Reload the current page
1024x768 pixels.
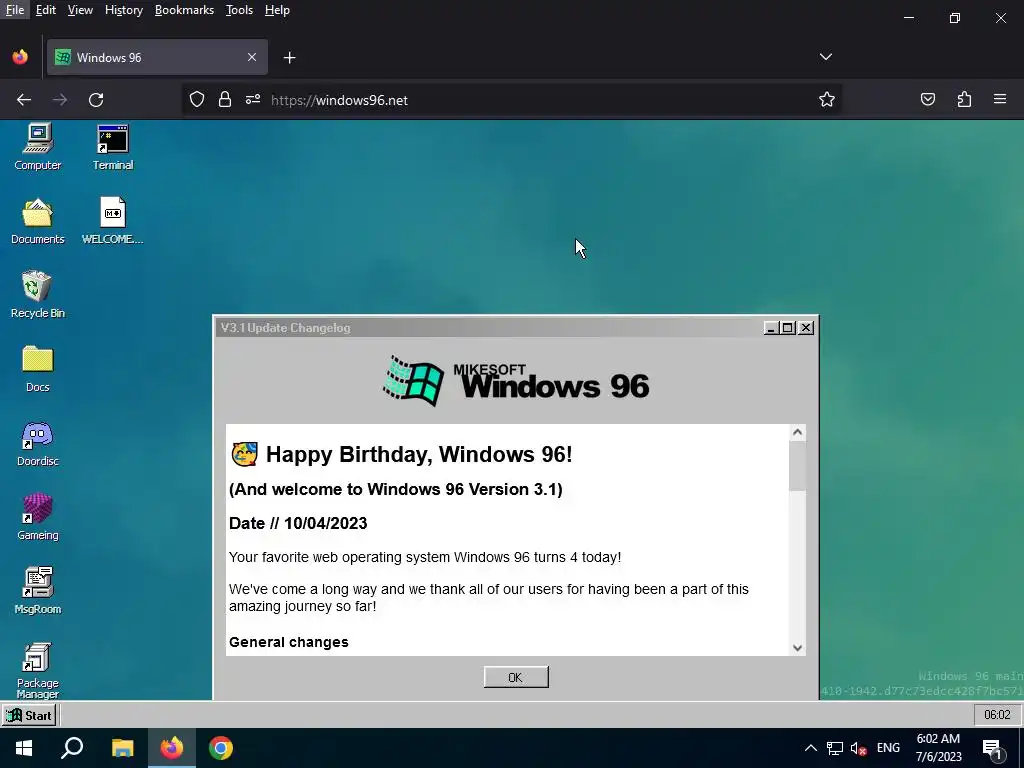(96, 100)
